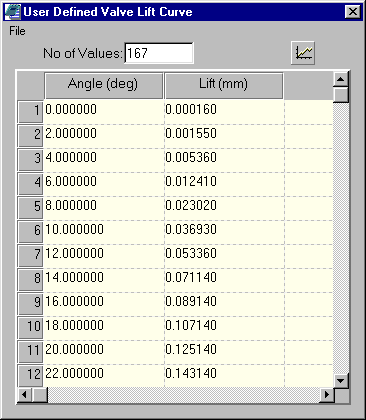The image size is (366, 420).
Task: Close the User Defined Valve Lift Curve window
Action: click(352, 12)
